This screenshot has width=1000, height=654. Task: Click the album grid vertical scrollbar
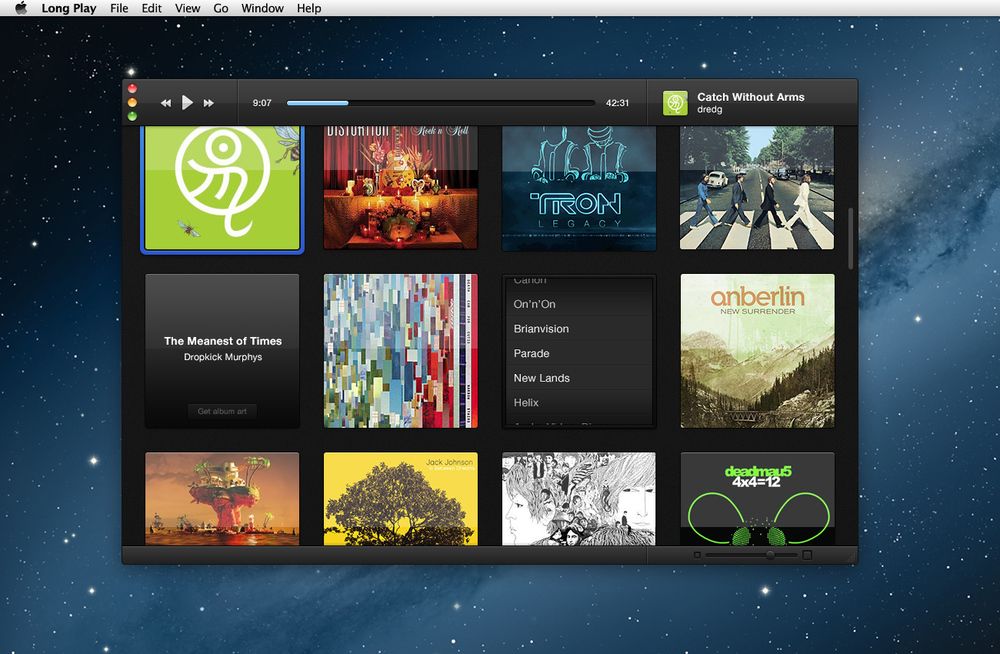[851, 237]
